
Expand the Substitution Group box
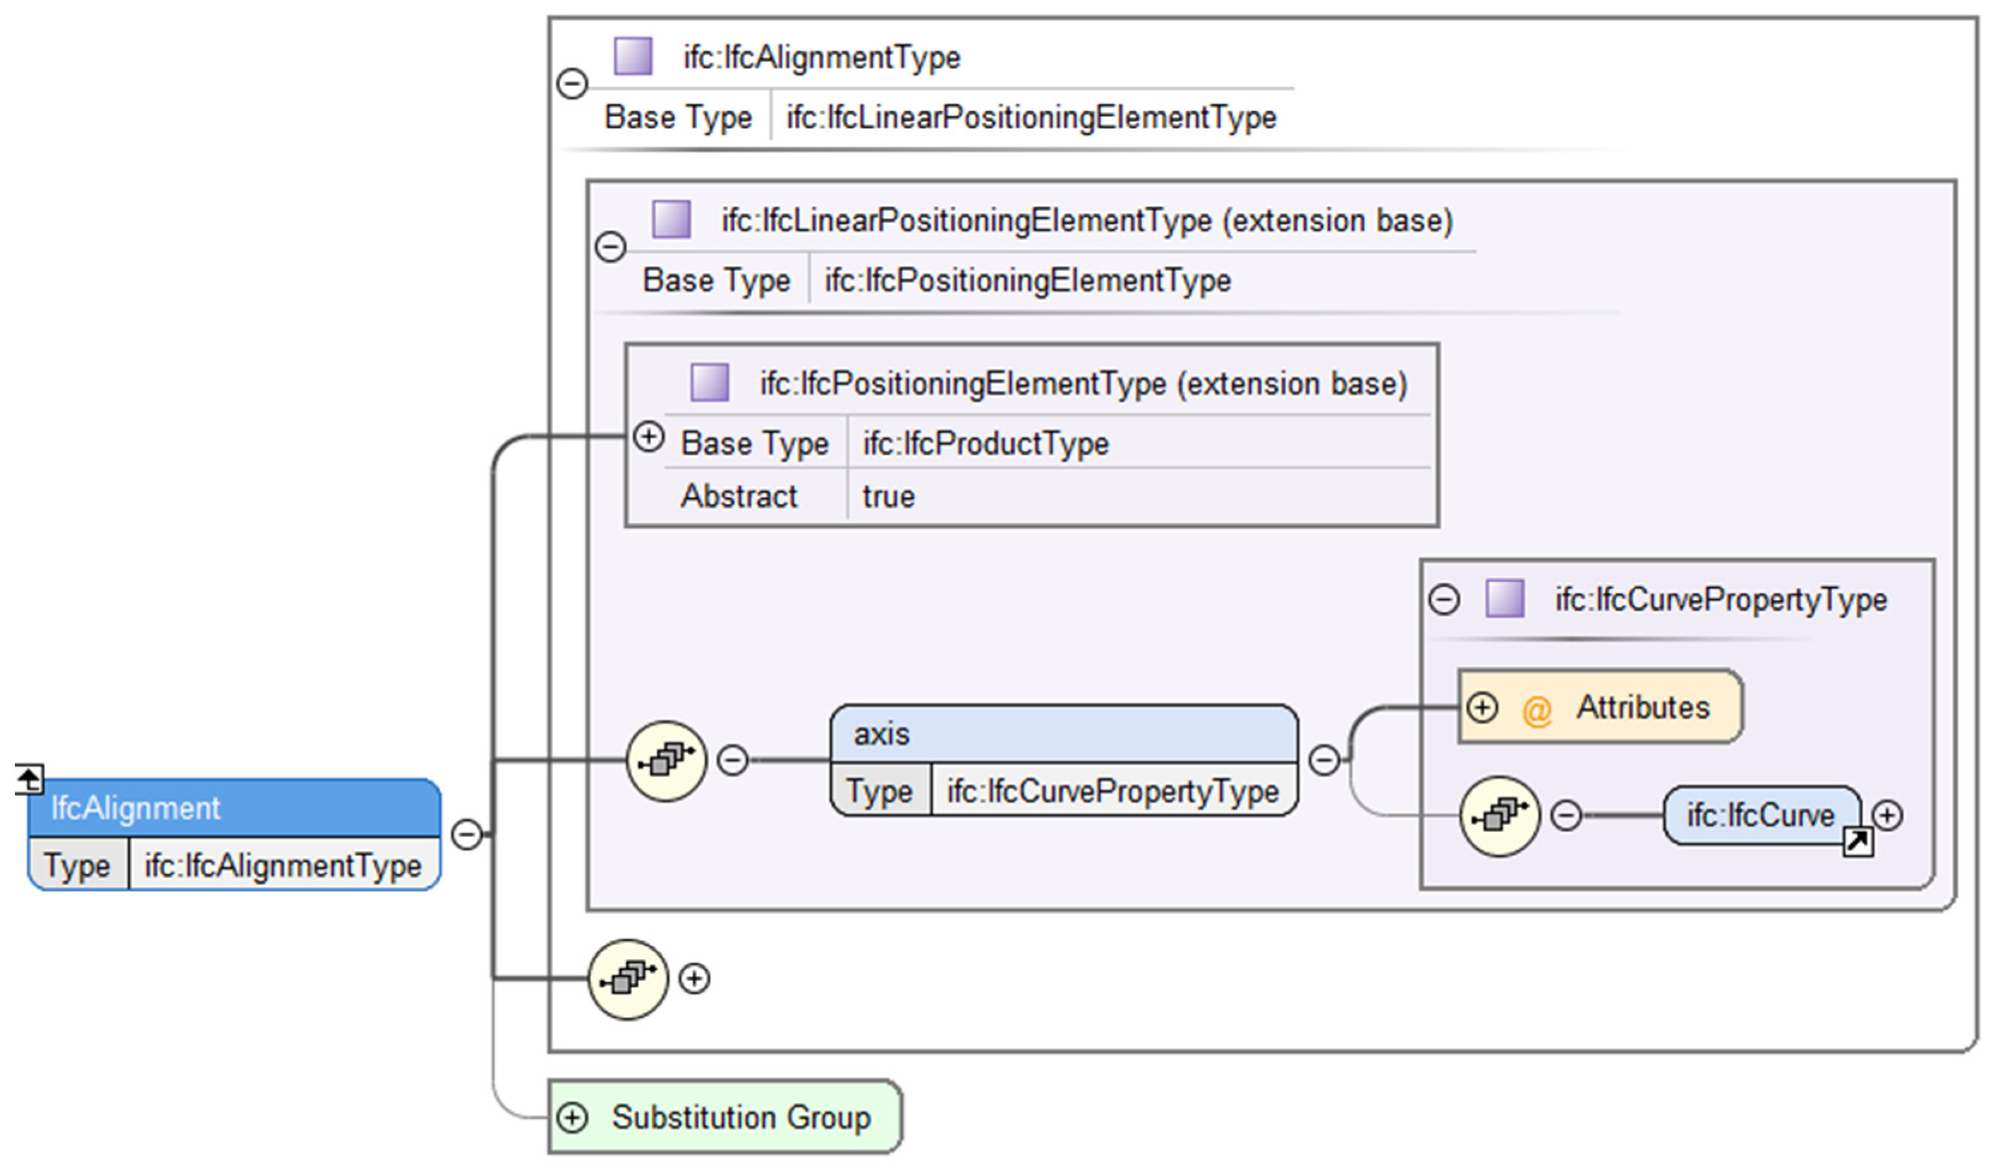pos(572,1117)
